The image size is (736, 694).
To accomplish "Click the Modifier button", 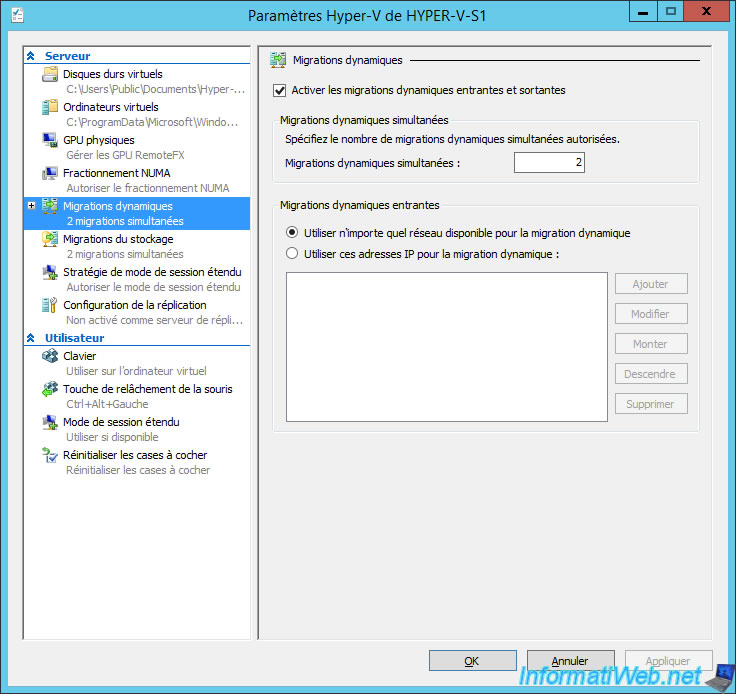I will (x=651, y=314).
